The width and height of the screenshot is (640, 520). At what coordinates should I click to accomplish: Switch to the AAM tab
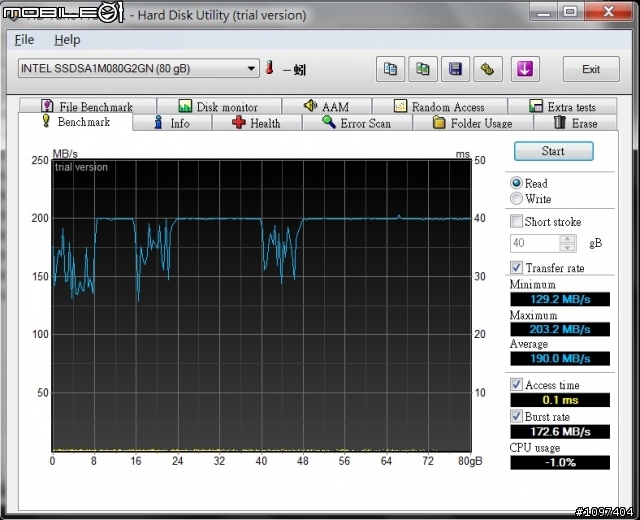coord(327,107)
